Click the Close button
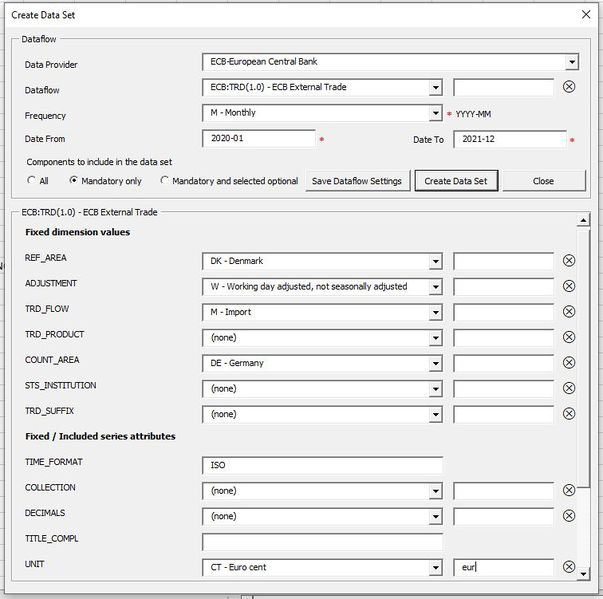The height and width of the screenshot is (599, 603). tap(543, 181)
